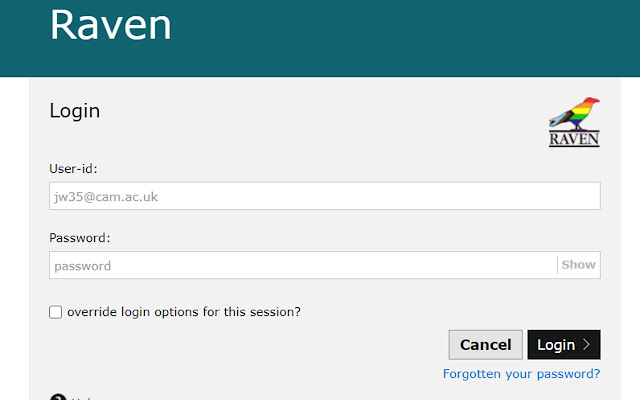Click the rainbow Raven bird logo
The height and width of the screenshot is (400, 640).
coord(573,113)
